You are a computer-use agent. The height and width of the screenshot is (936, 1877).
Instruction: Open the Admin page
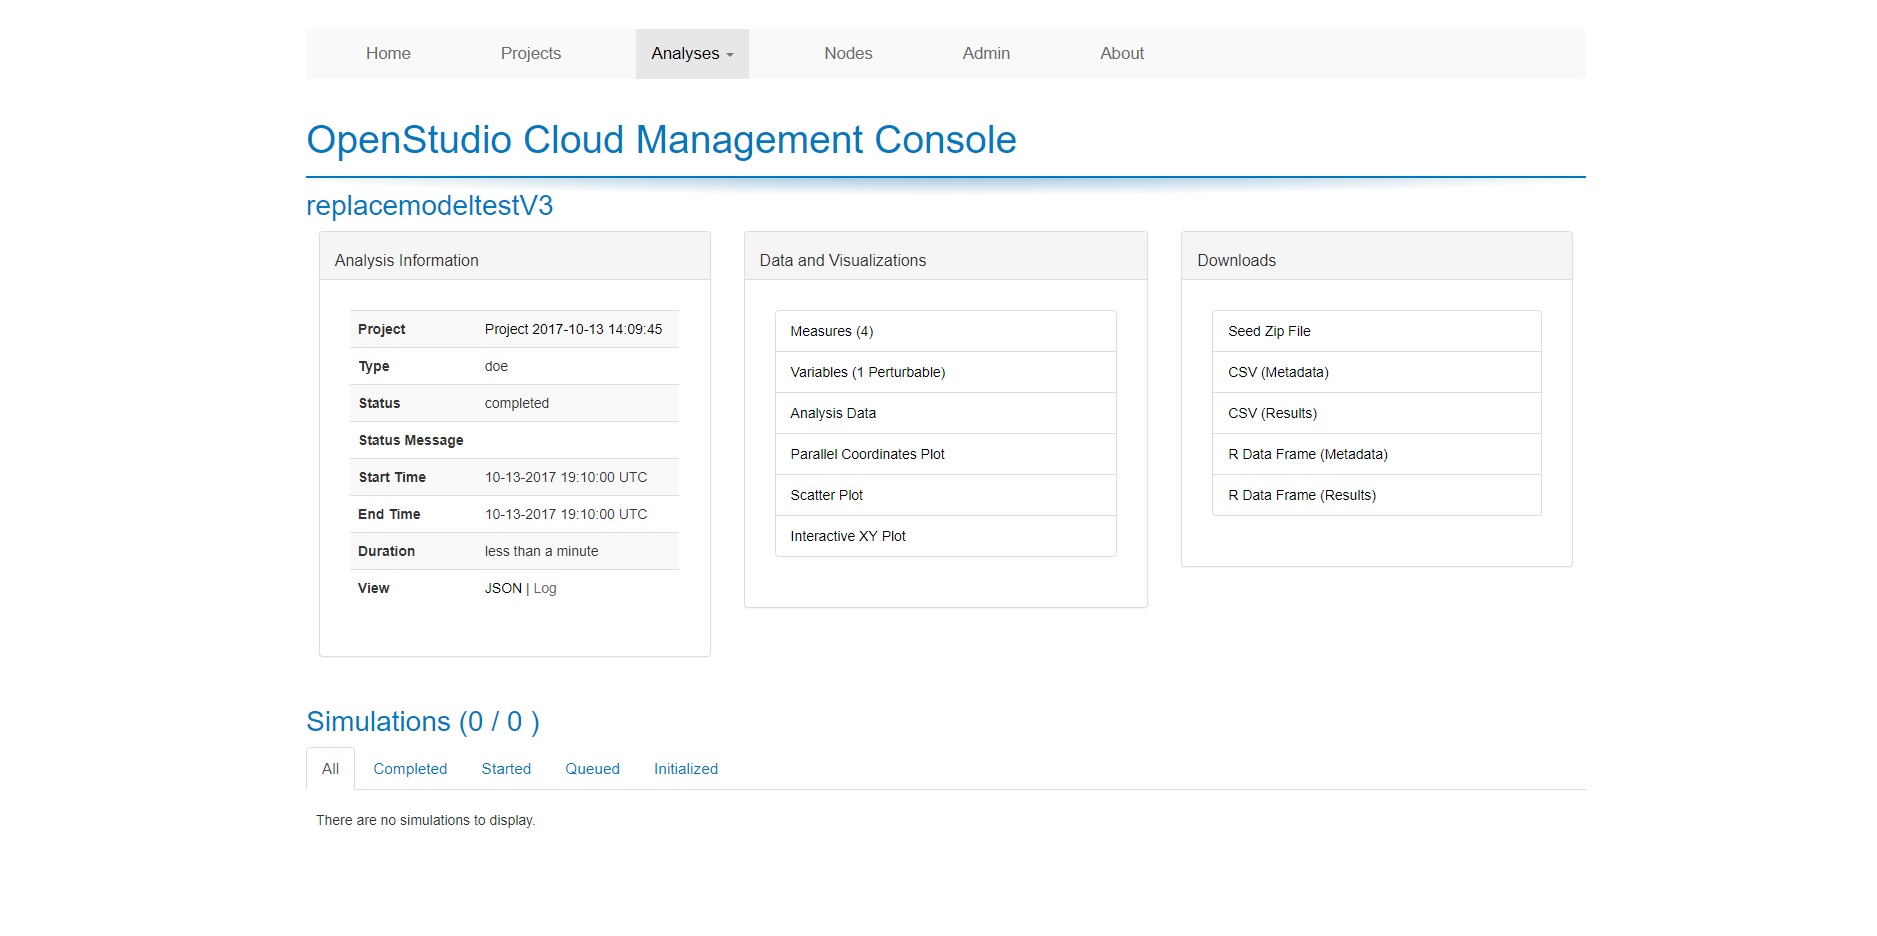click(986, 54)
